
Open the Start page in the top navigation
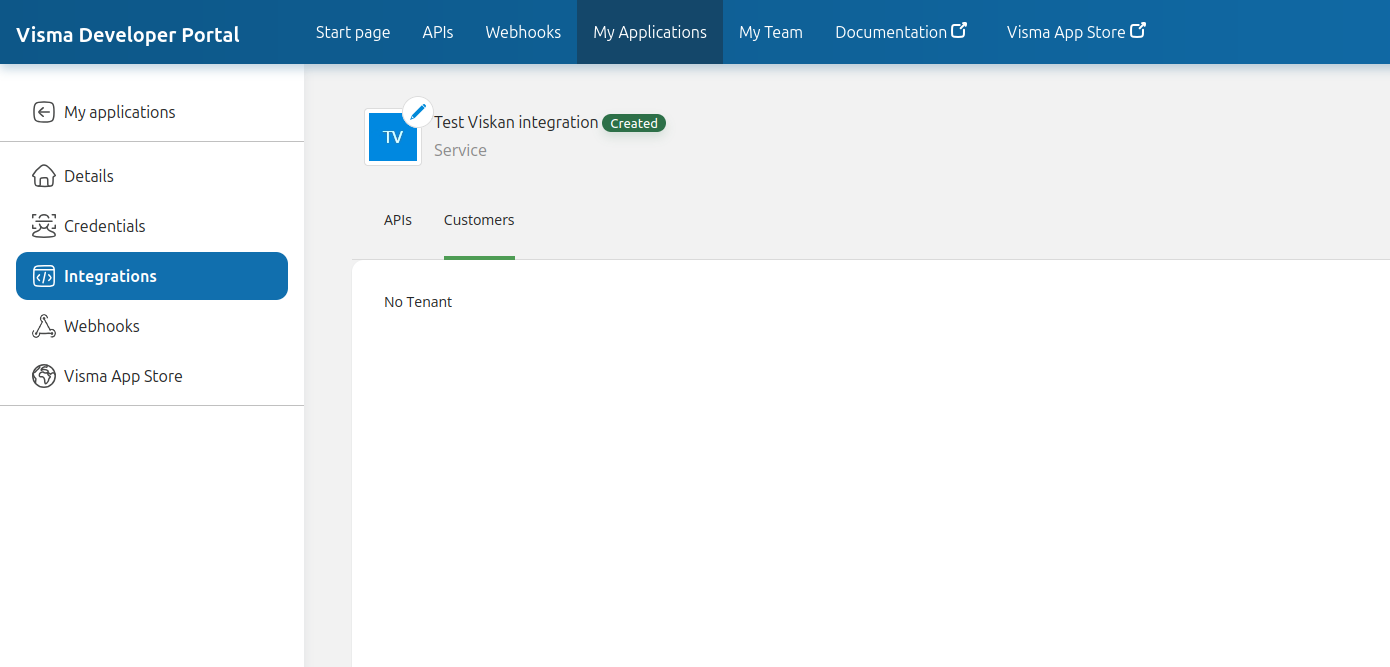[x=353, y=32]
